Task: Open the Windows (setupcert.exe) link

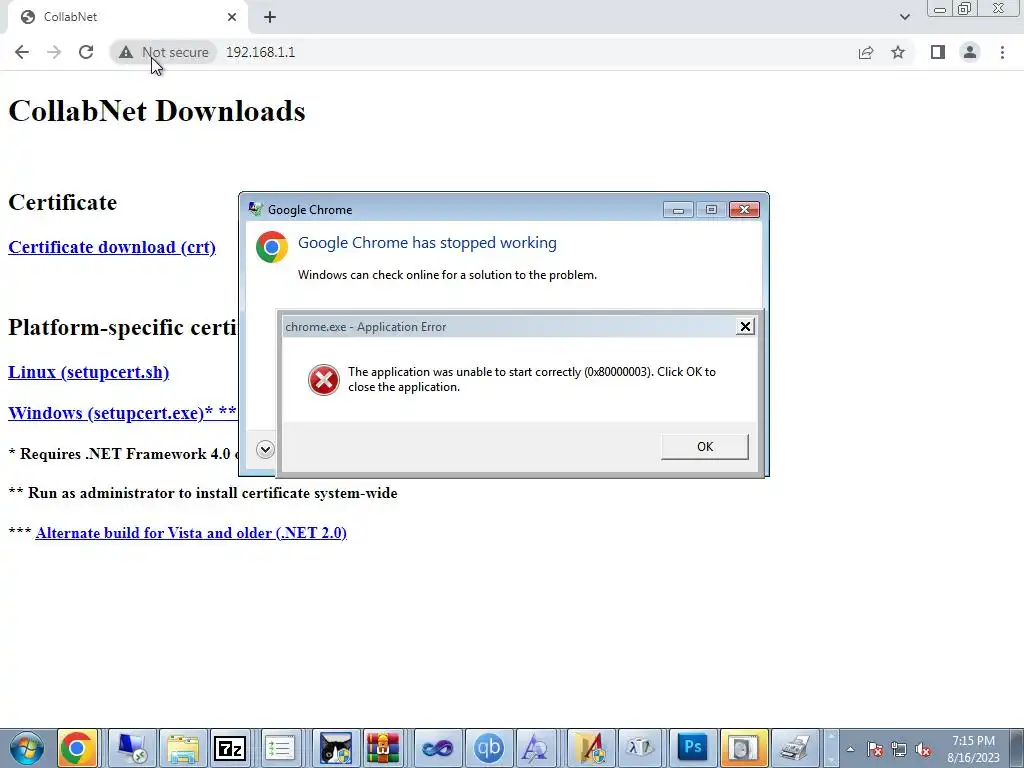Action: [x=123, y=413]
